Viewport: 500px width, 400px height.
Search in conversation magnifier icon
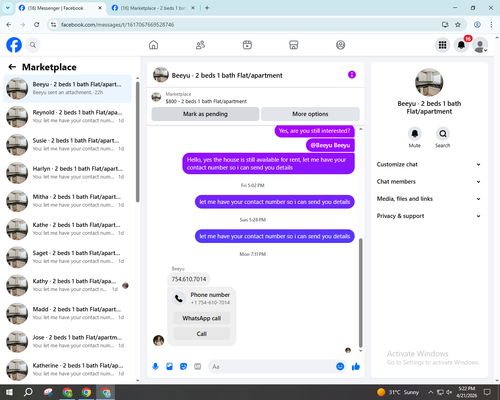coord(443,134)
